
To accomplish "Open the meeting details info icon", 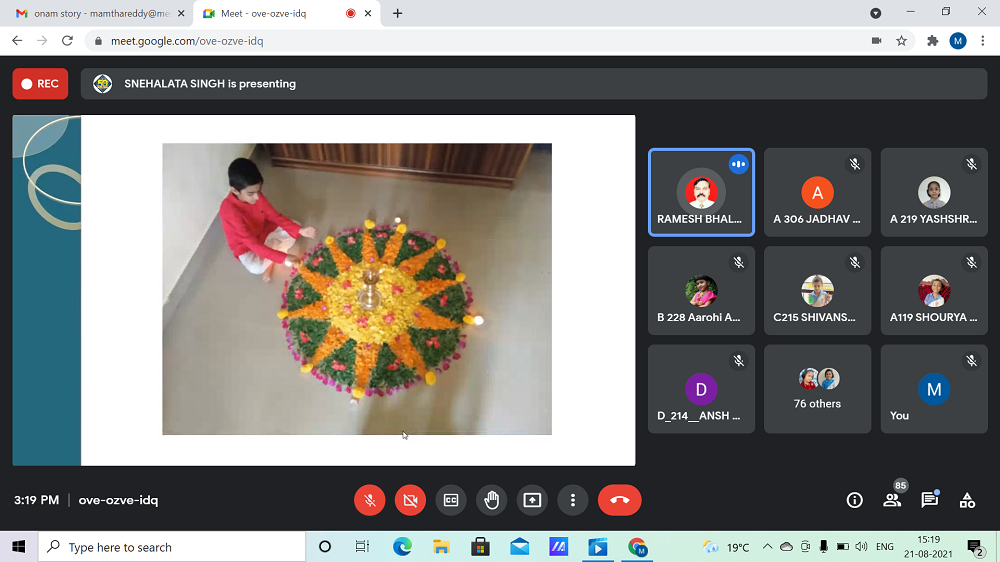I will (854, 500).
